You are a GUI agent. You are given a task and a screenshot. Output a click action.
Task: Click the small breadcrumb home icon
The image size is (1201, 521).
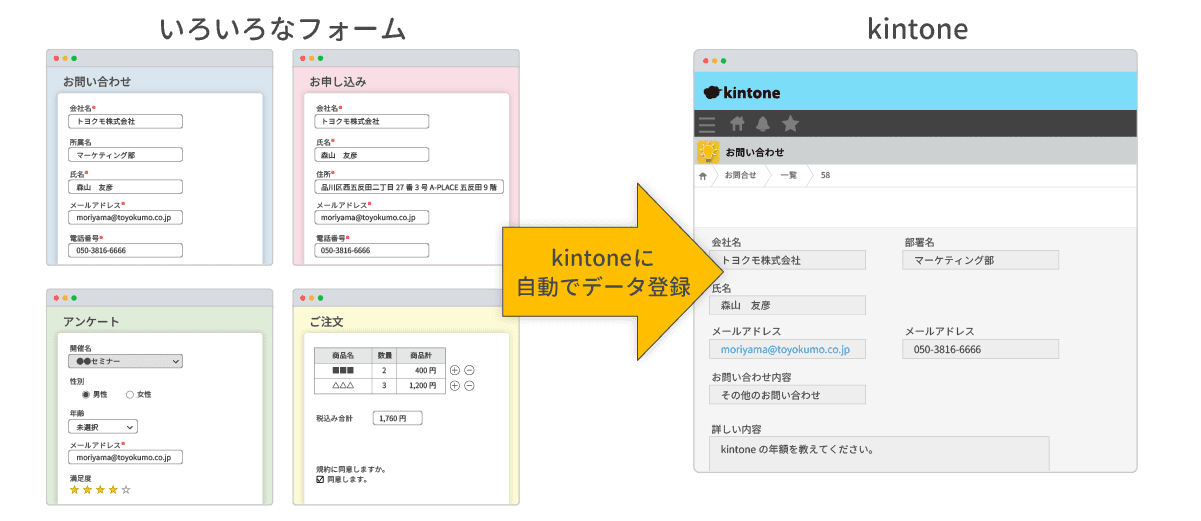coord(703,176)
